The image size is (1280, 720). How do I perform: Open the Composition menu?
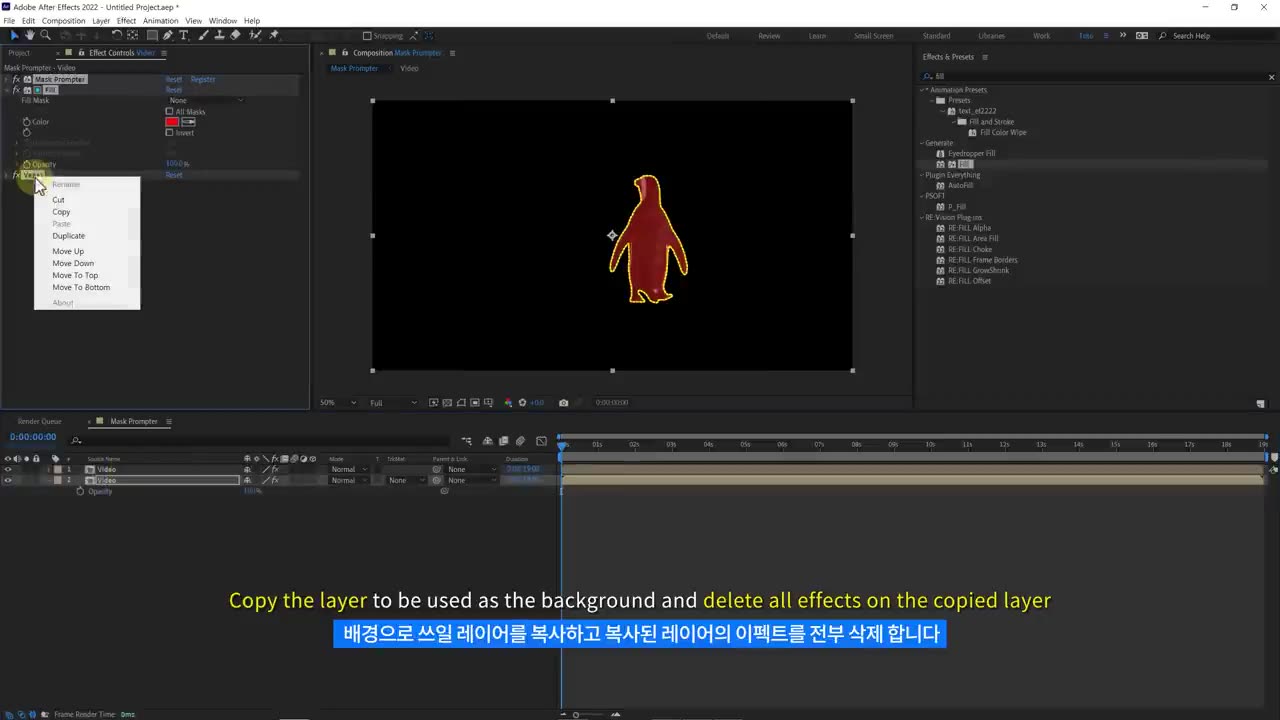[63, 20]
